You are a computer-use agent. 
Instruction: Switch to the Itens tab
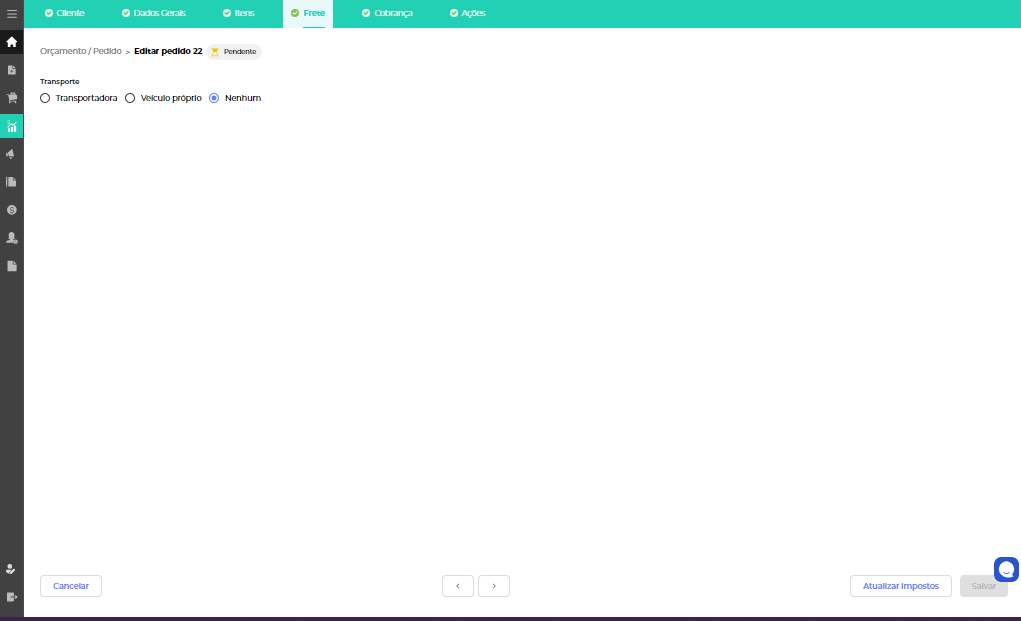[x=238, y=13]
